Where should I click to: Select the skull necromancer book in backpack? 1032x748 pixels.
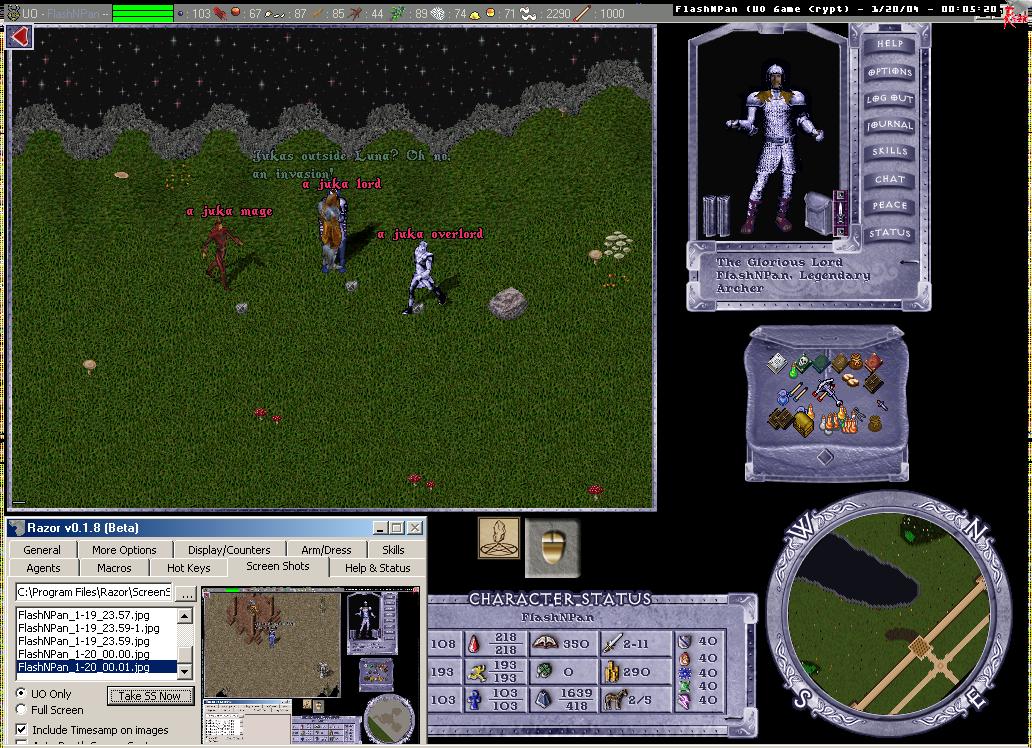pos(803,363)
